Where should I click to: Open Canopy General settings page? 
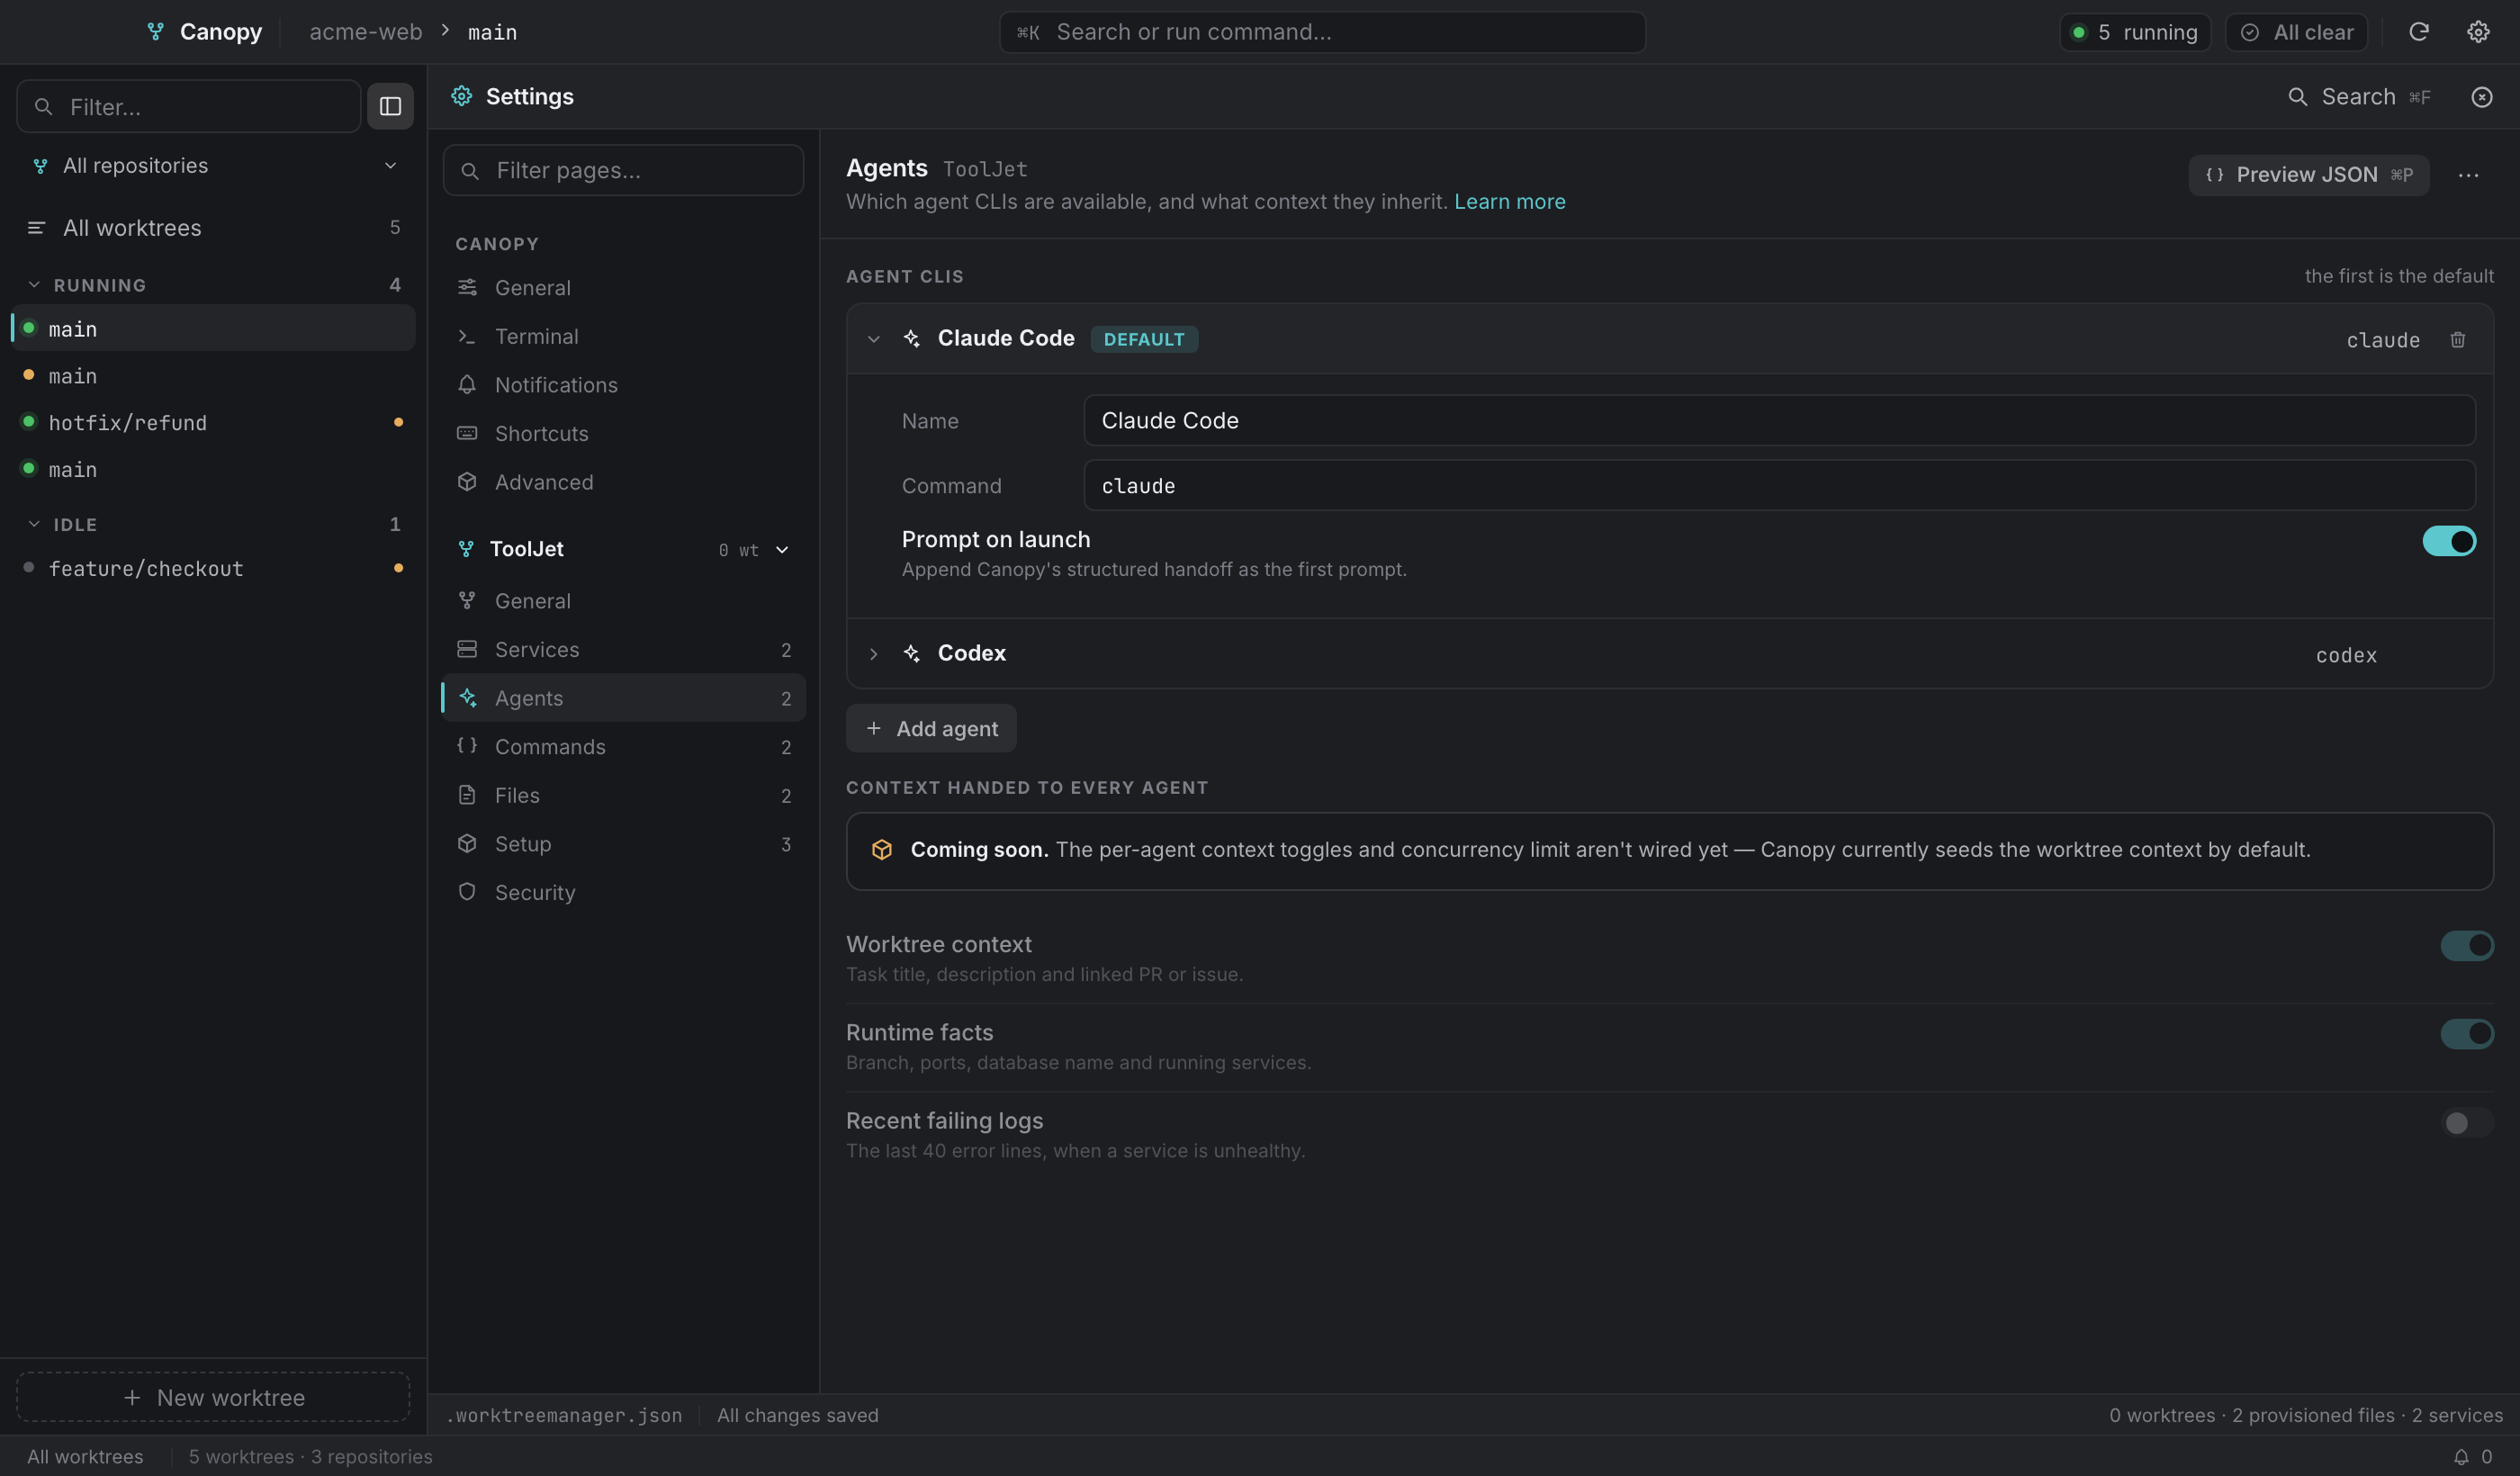click(623, 288)
